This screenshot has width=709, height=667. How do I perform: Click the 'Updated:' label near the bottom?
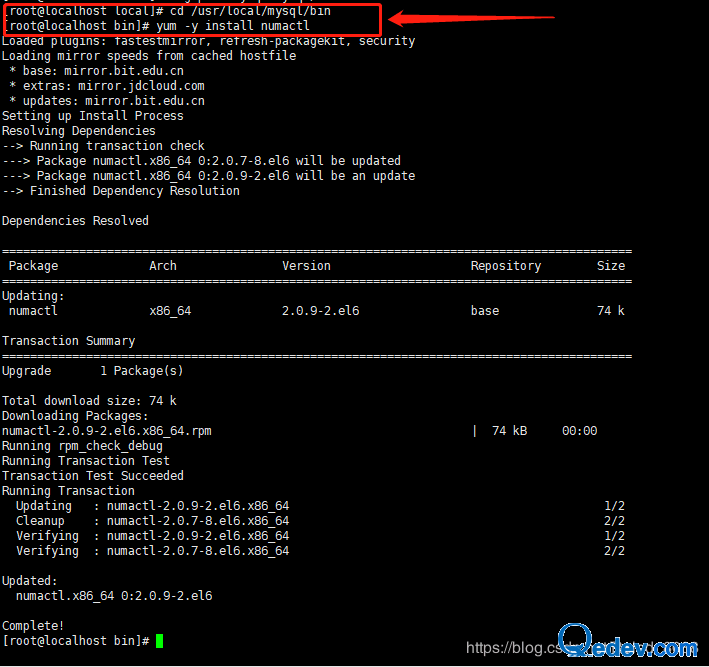[x=30, y=581]
